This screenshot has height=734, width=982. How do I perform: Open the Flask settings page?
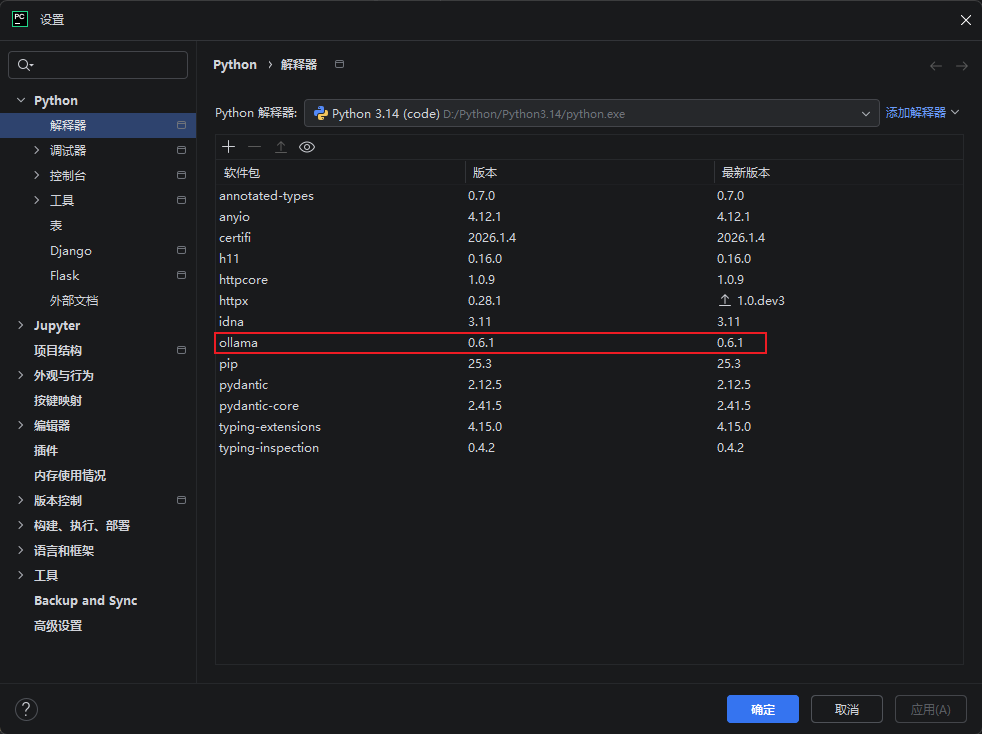[65, 276]
